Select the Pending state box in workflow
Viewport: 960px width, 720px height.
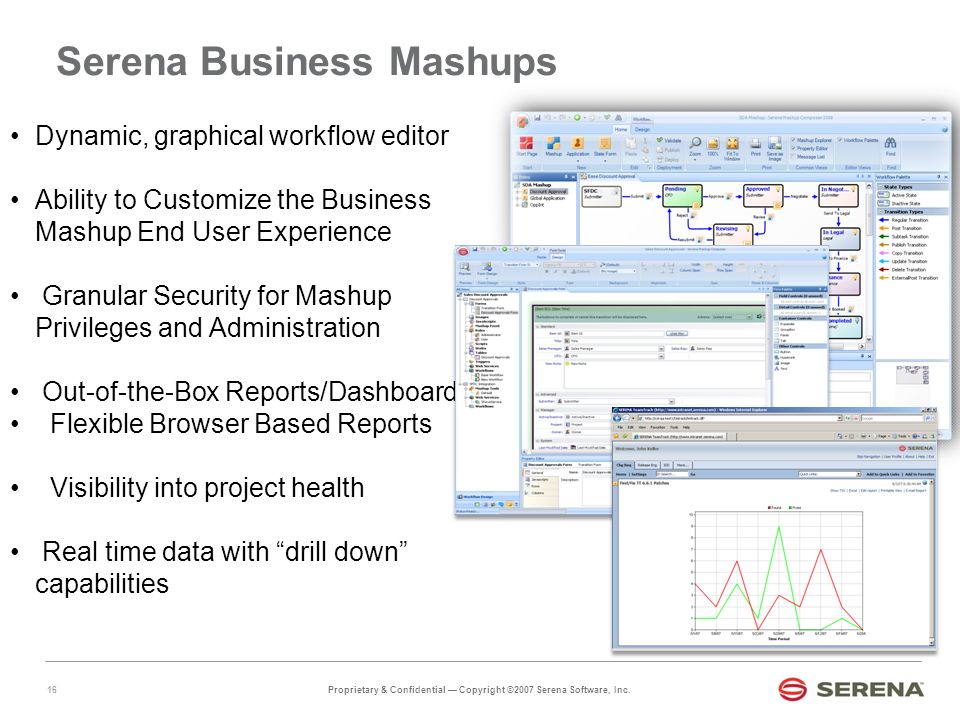tap(683, 196)
